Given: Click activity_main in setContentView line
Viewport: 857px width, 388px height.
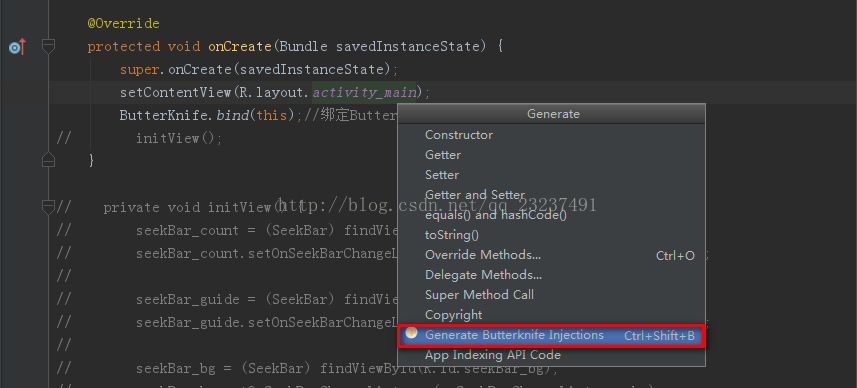Looking at the screenshot, I should point(364,92).
